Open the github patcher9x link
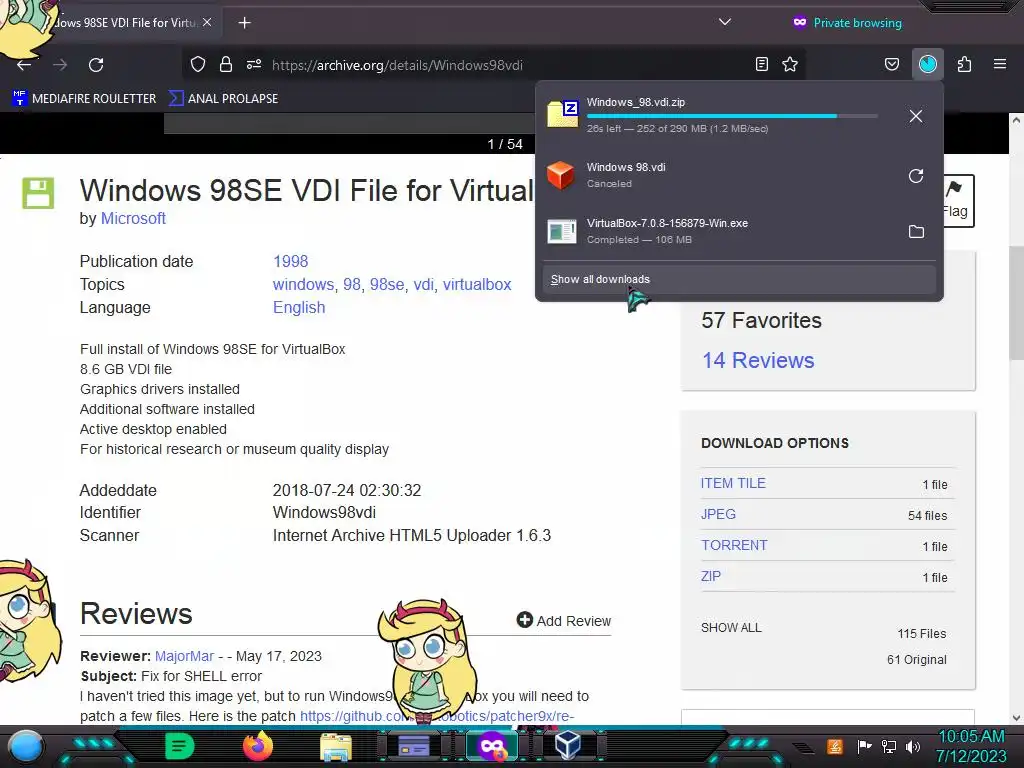 (x=437, y=716)
